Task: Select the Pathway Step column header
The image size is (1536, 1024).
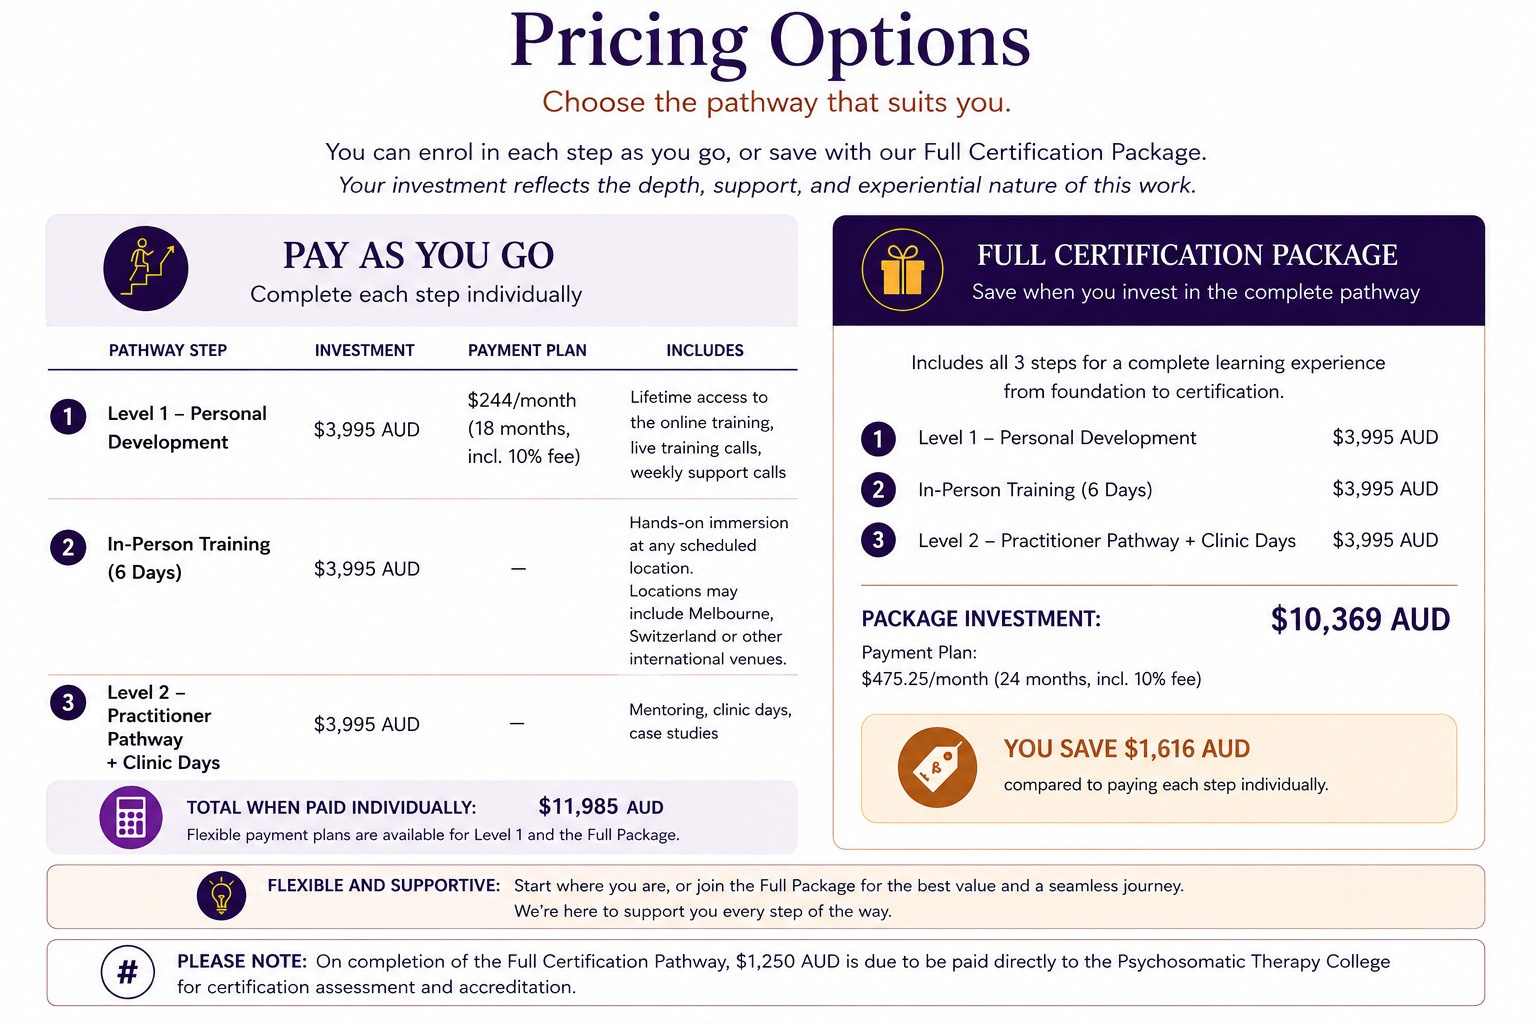Action: (x=168, y=351)
